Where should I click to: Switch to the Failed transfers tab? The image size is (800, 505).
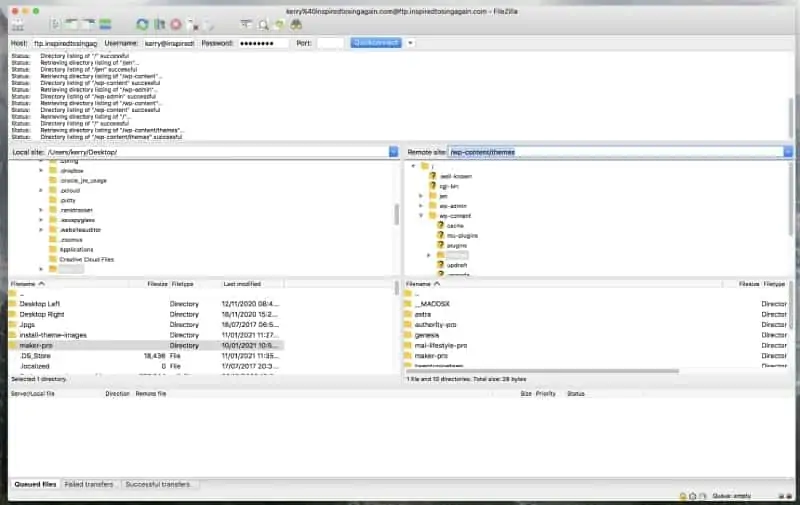(89, 484)
